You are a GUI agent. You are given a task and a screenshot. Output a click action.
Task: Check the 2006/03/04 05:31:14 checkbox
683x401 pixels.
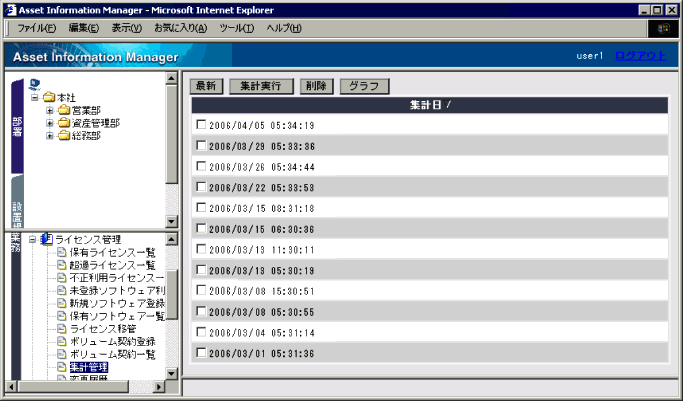[201, 332]
